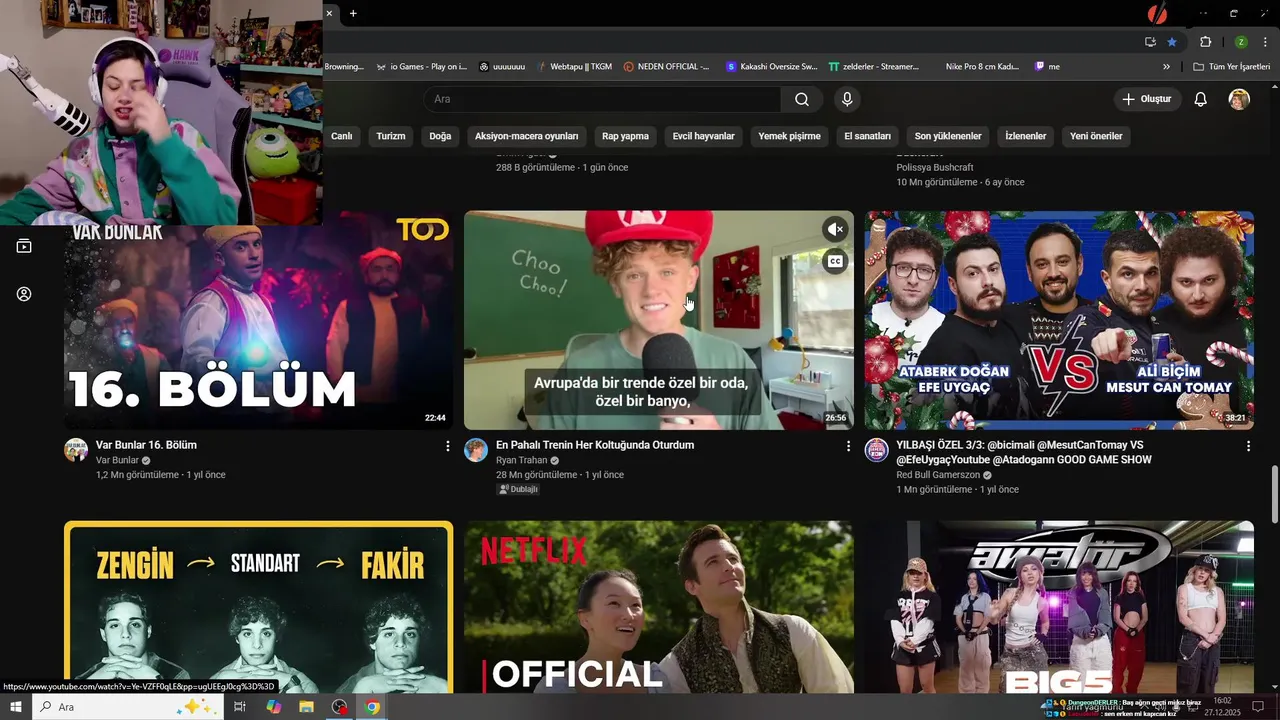This screenshot has width=1280, height=720.
Task: Select the Son yüklenenler chip
Action: click(x=948, y=136)
